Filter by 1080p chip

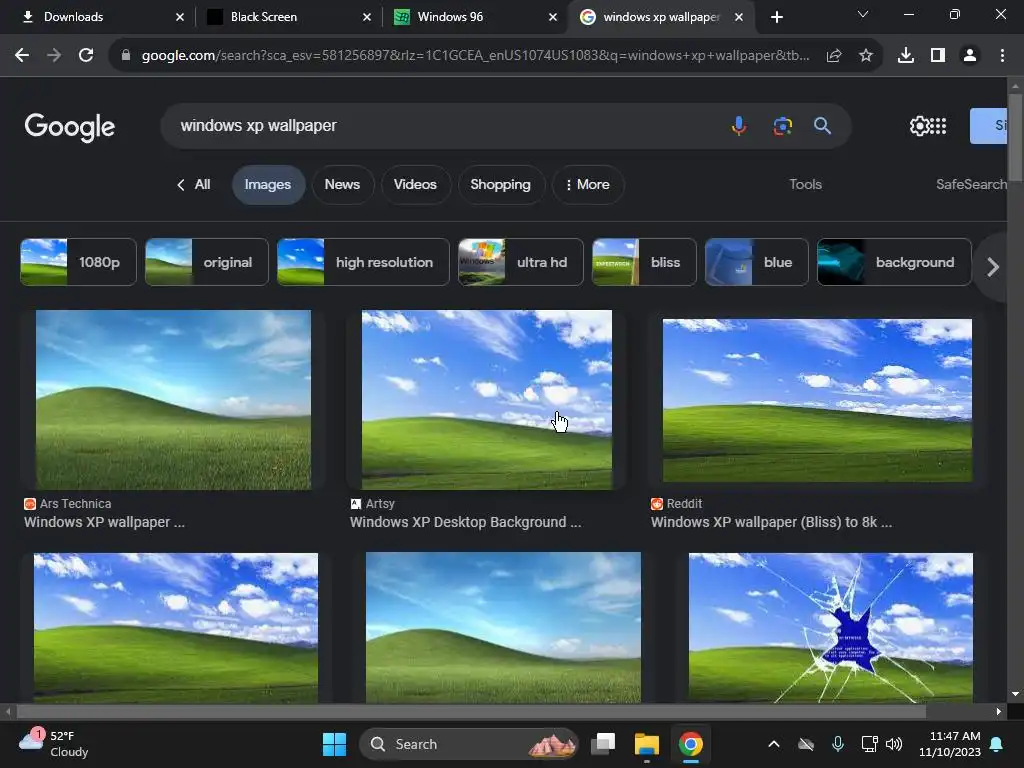click(78, 262)
